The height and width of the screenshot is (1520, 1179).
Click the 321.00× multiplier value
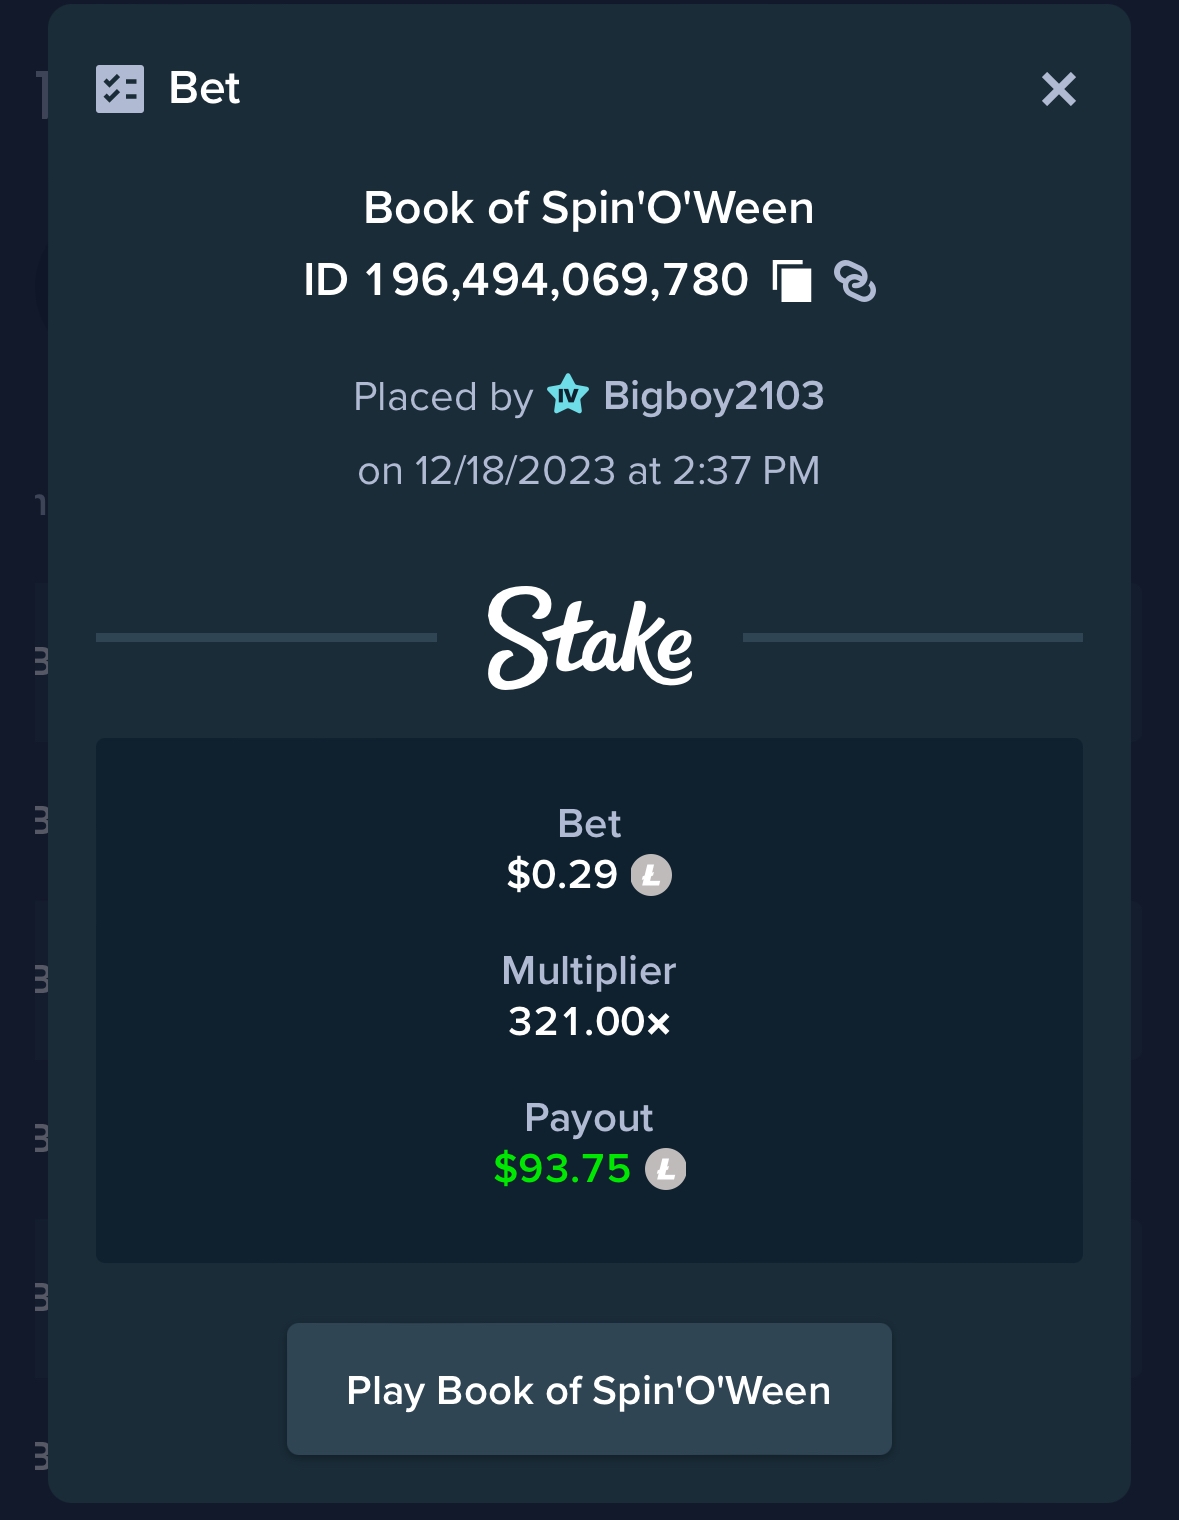(x=589, y=1022)
